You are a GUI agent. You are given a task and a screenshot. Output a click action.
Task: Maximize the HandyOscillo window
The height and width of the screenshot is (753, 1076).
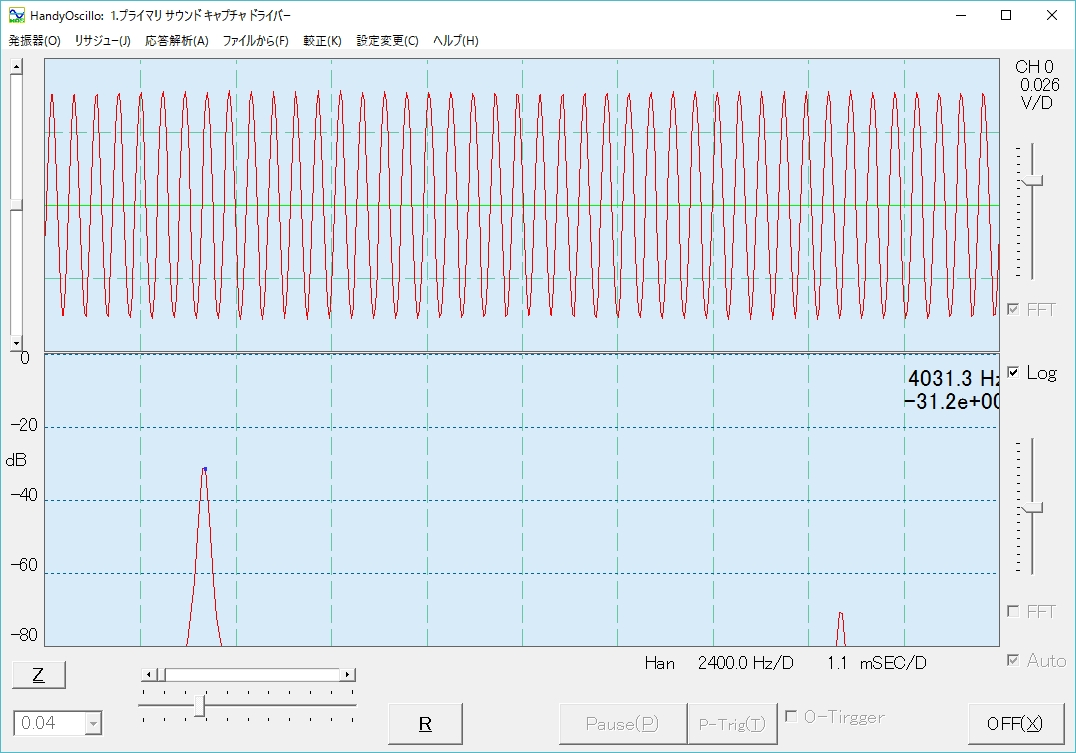[x=1006, y=15]
